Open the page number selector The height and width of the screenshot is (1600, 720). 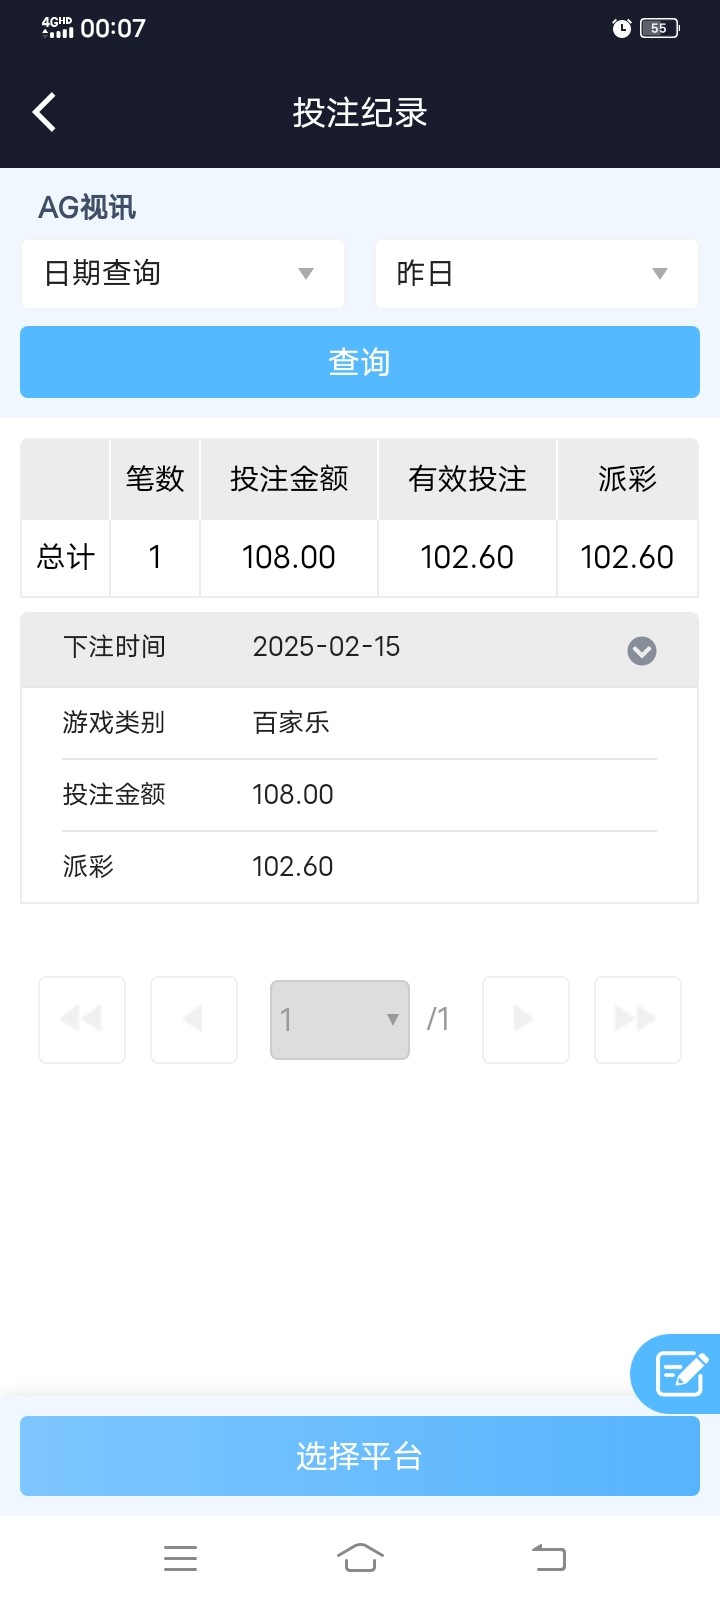[x=340, y=1019]
